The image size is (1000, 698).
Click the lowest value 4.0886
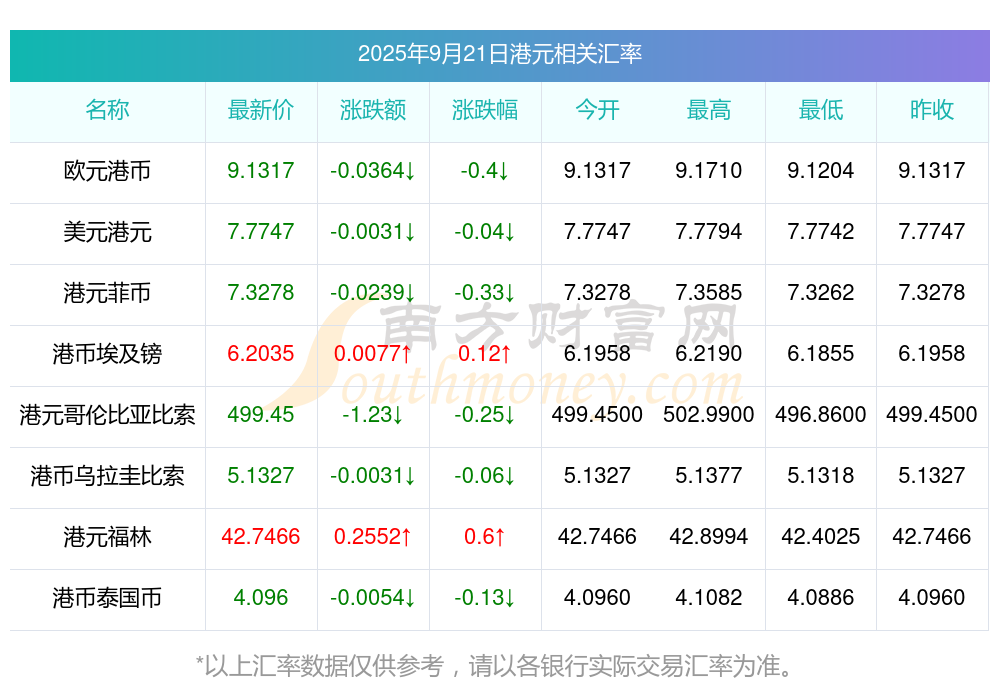tap(821, 597)
